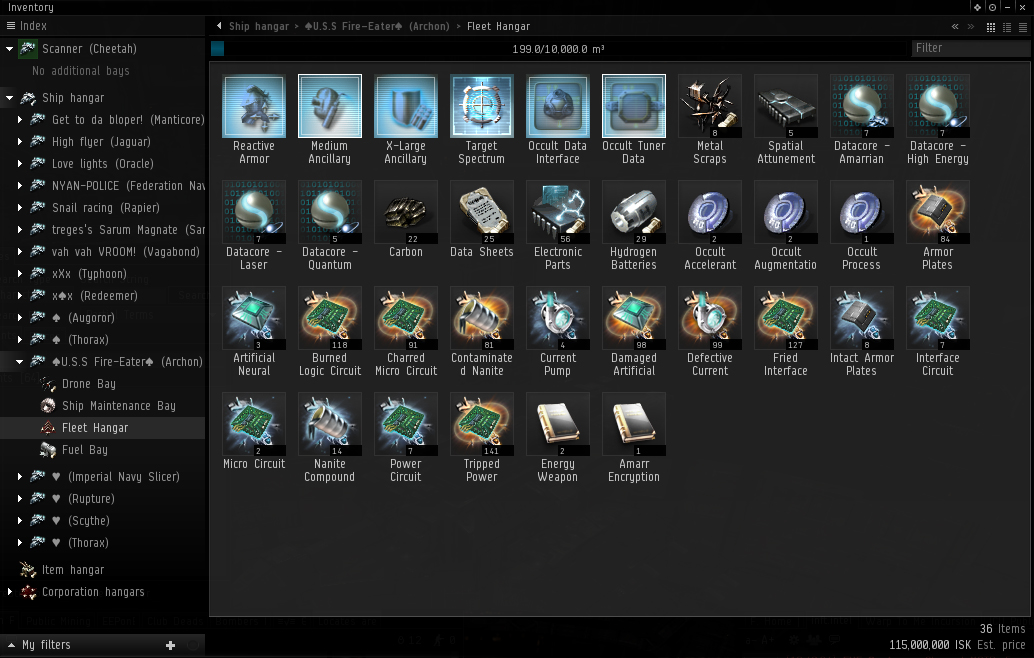Select the Occult Tuner Data icon
This screenshot has height=658, width=1034.
[634, 106]
